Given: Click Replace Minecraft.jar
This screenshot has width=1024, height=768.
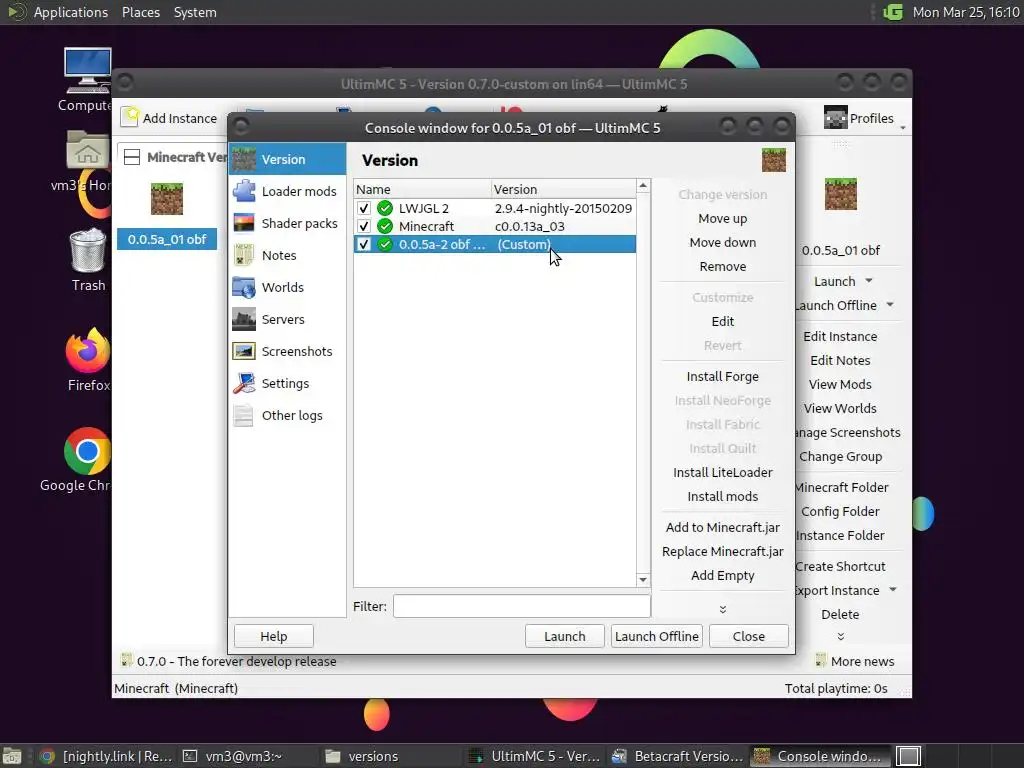Looking at the screenshot, I should point(722,551).
